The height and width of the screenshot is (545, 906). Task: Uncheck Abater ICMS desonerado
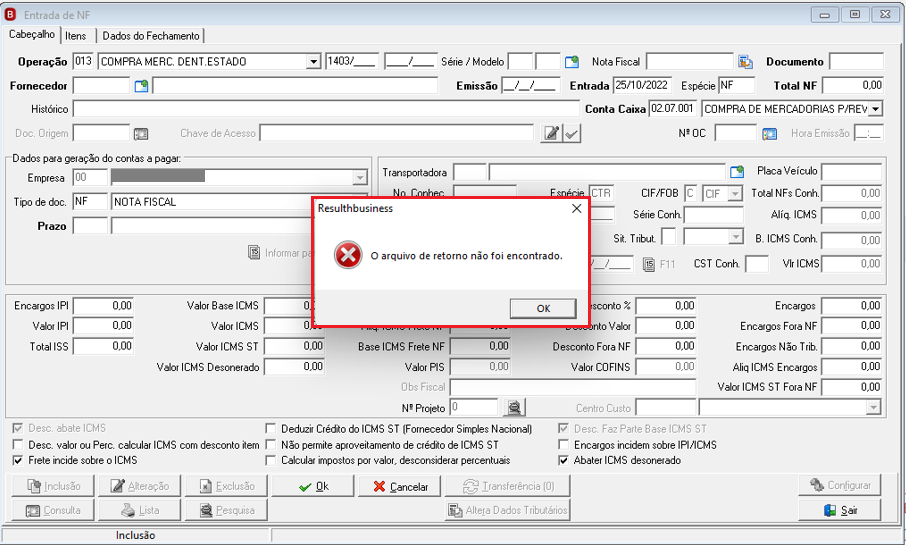(563, 461)
